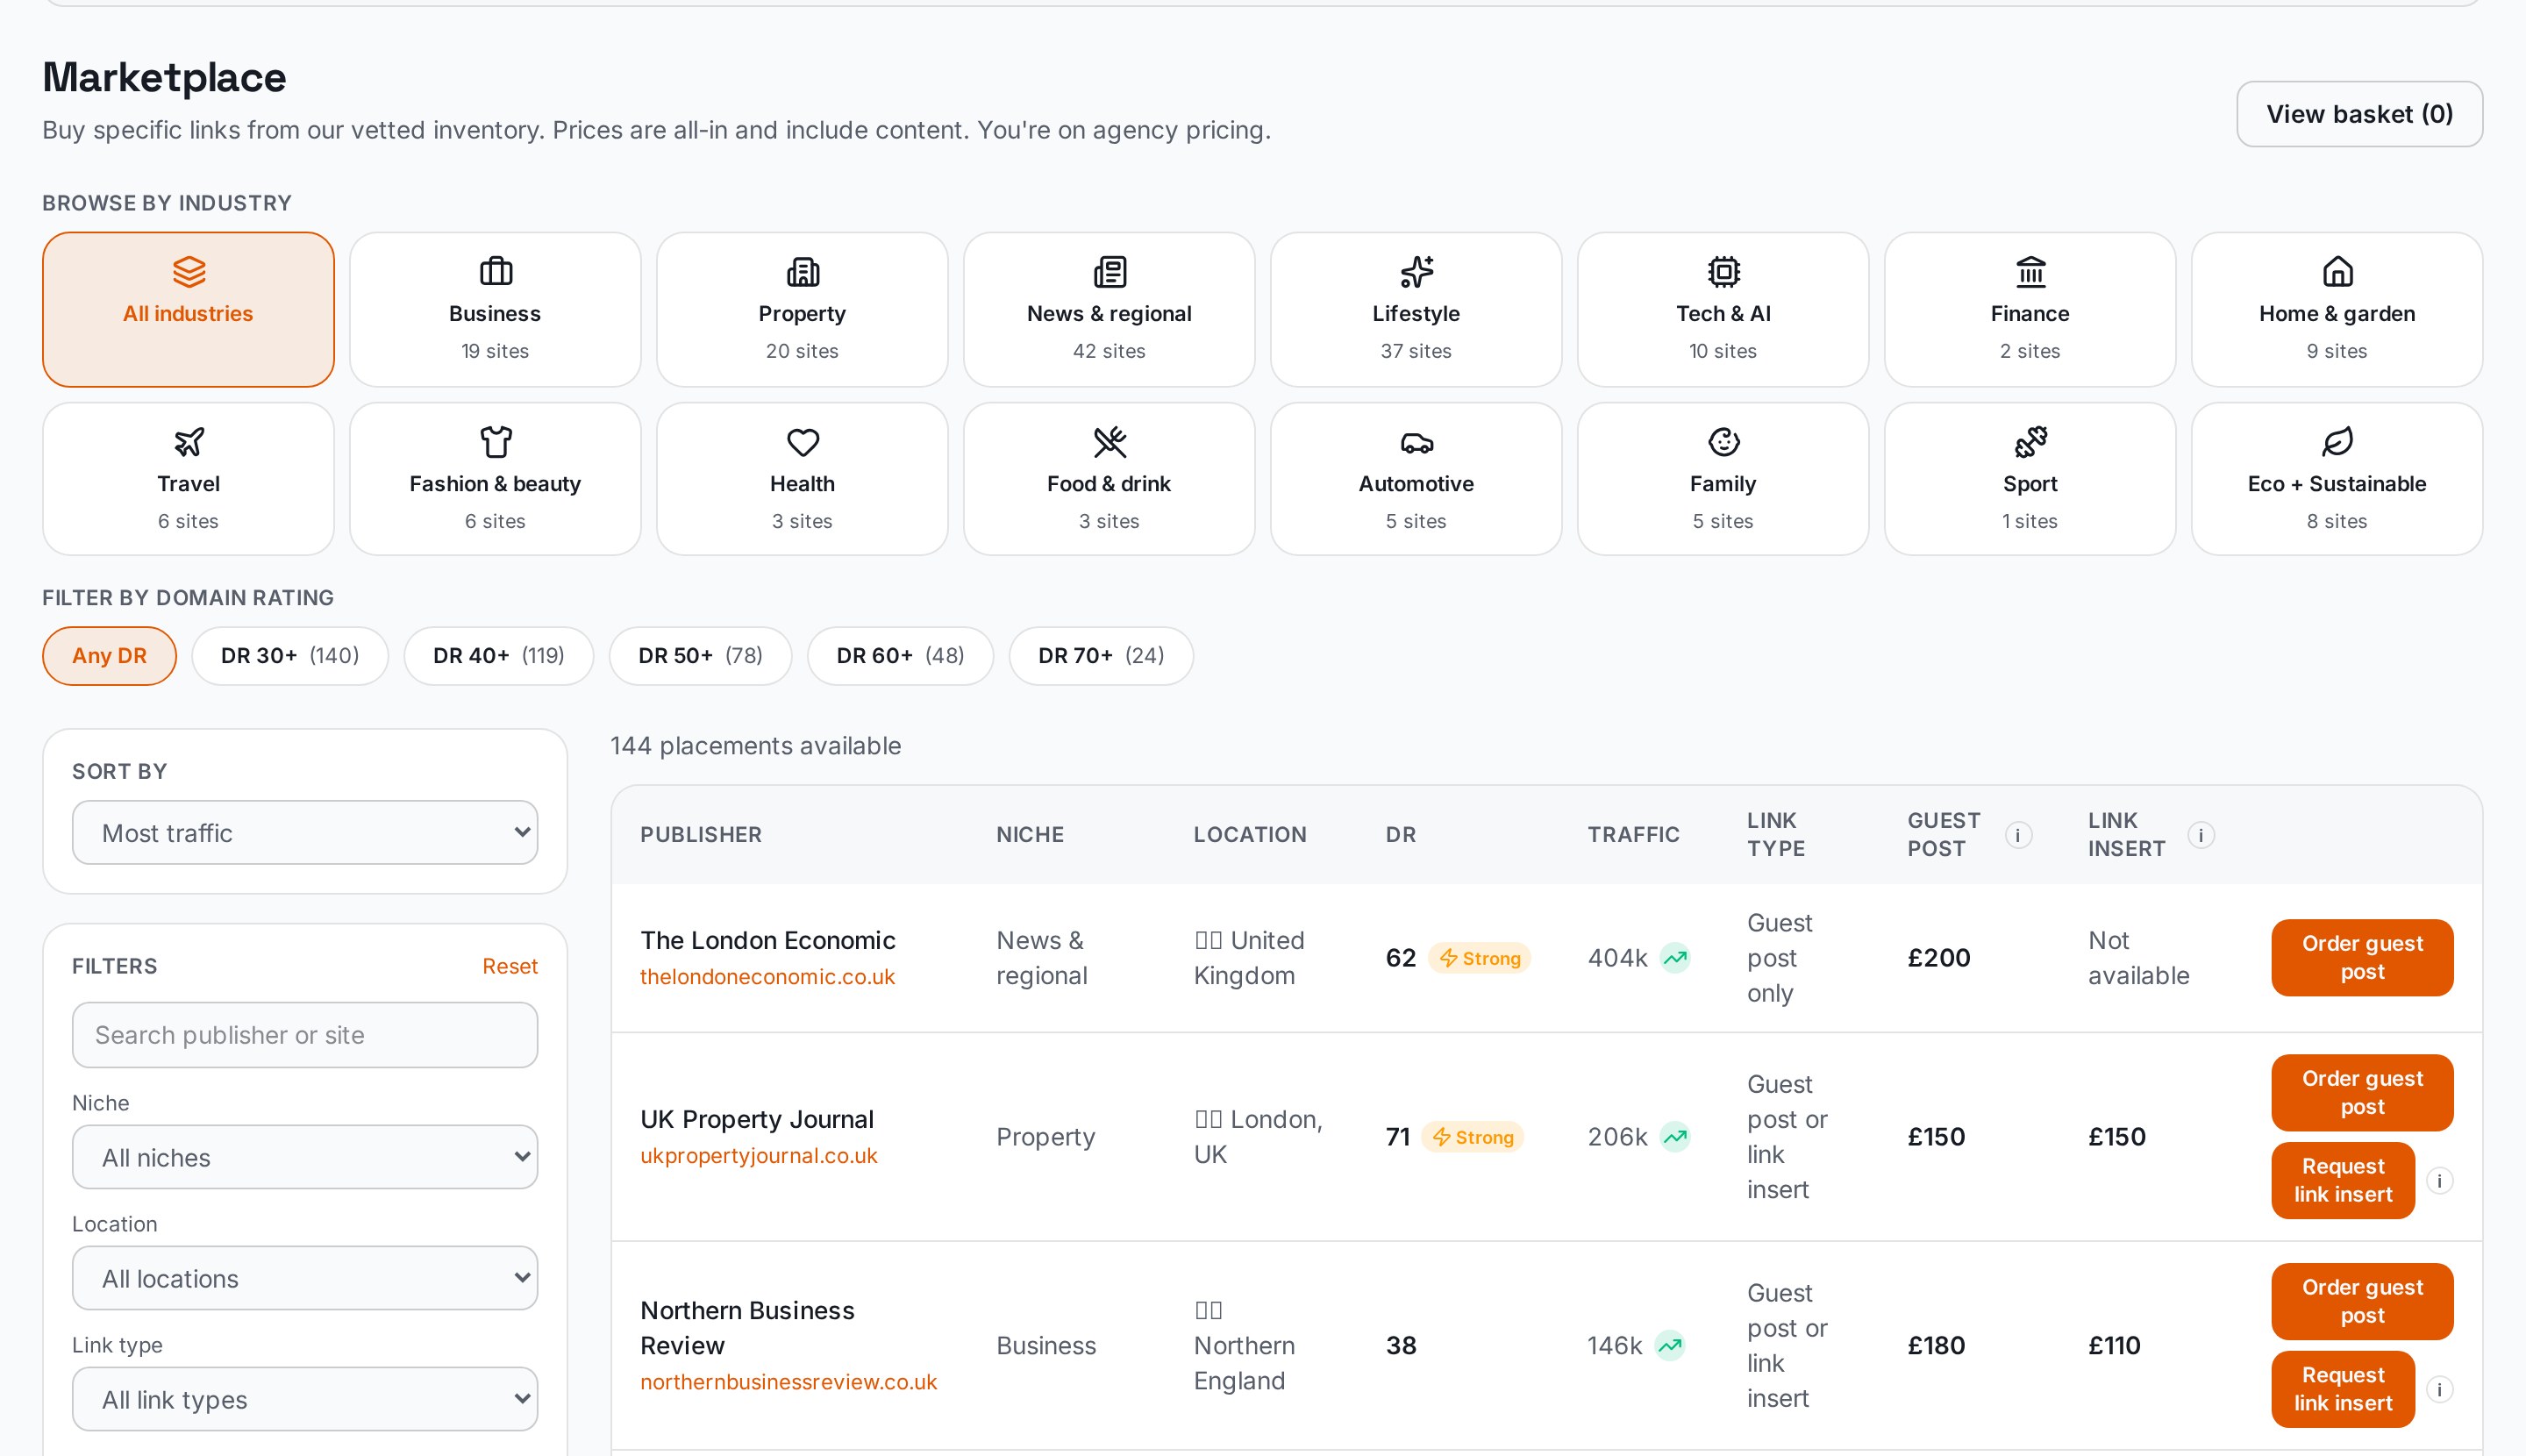
Task: Click the Eco + Sustainable leaf icon
Action: click(2337, 441)
